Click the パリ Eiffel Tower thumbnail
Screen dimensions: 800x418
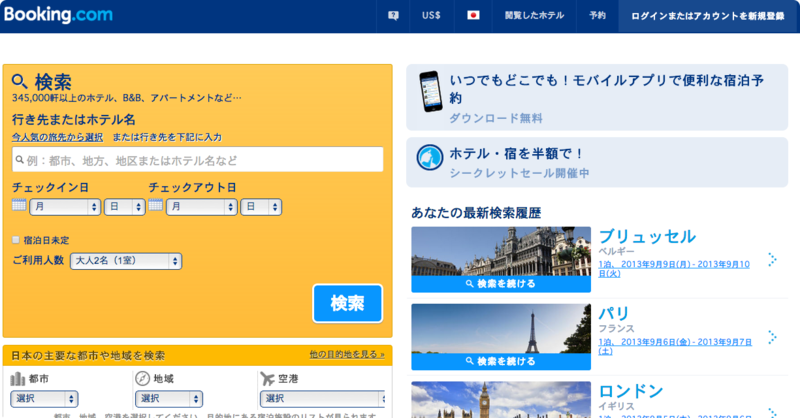[501, 329]
